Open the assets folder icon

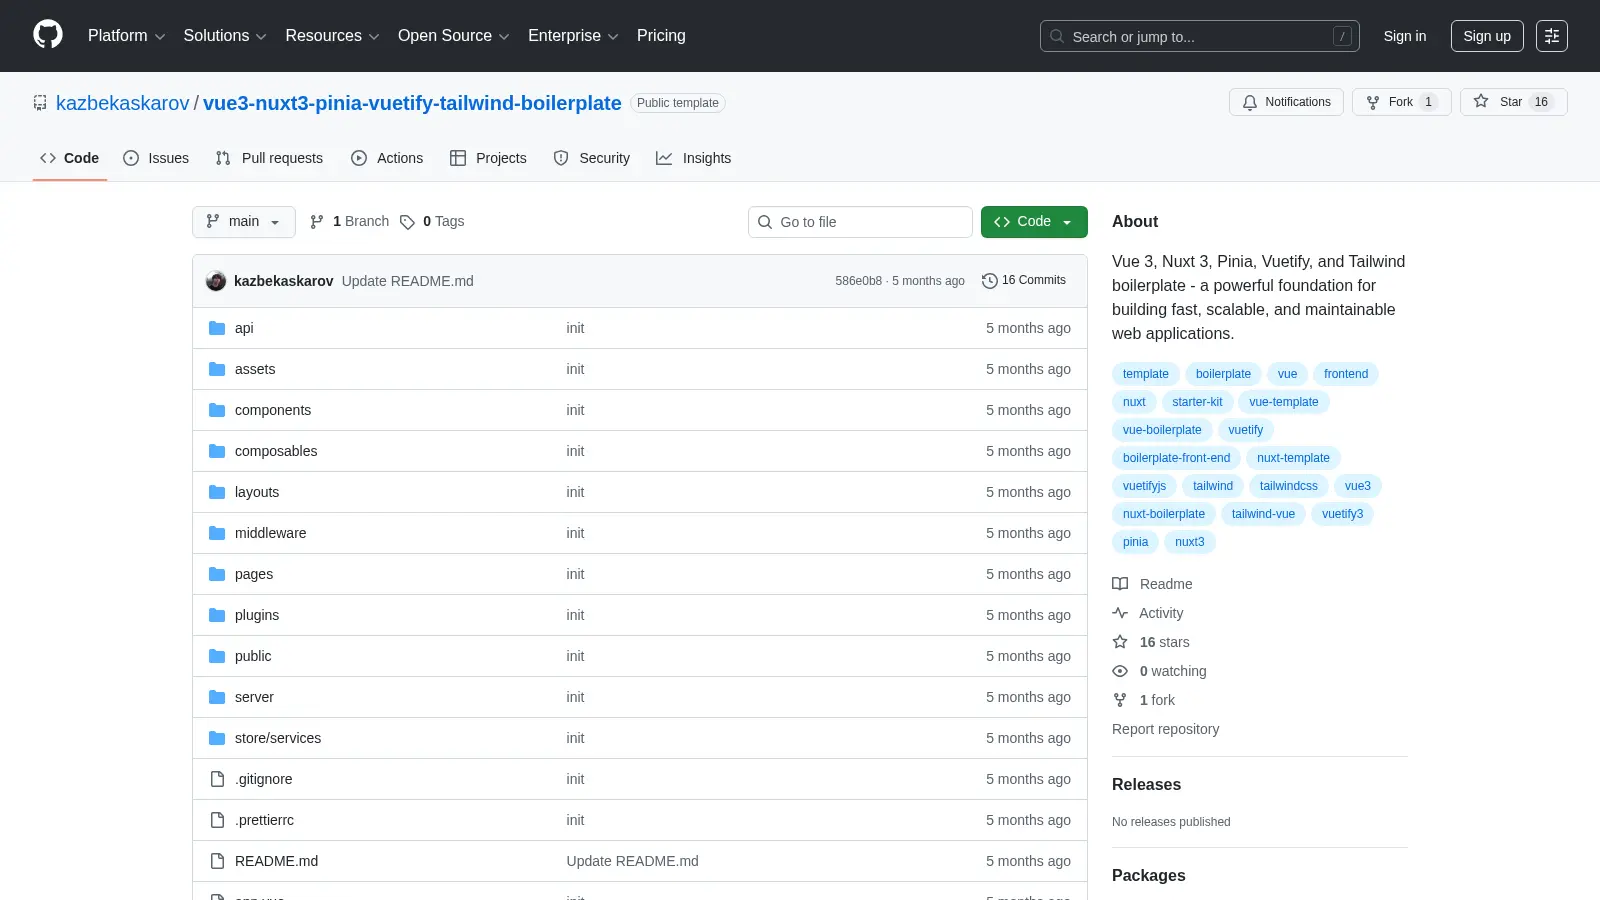[217, 369]
